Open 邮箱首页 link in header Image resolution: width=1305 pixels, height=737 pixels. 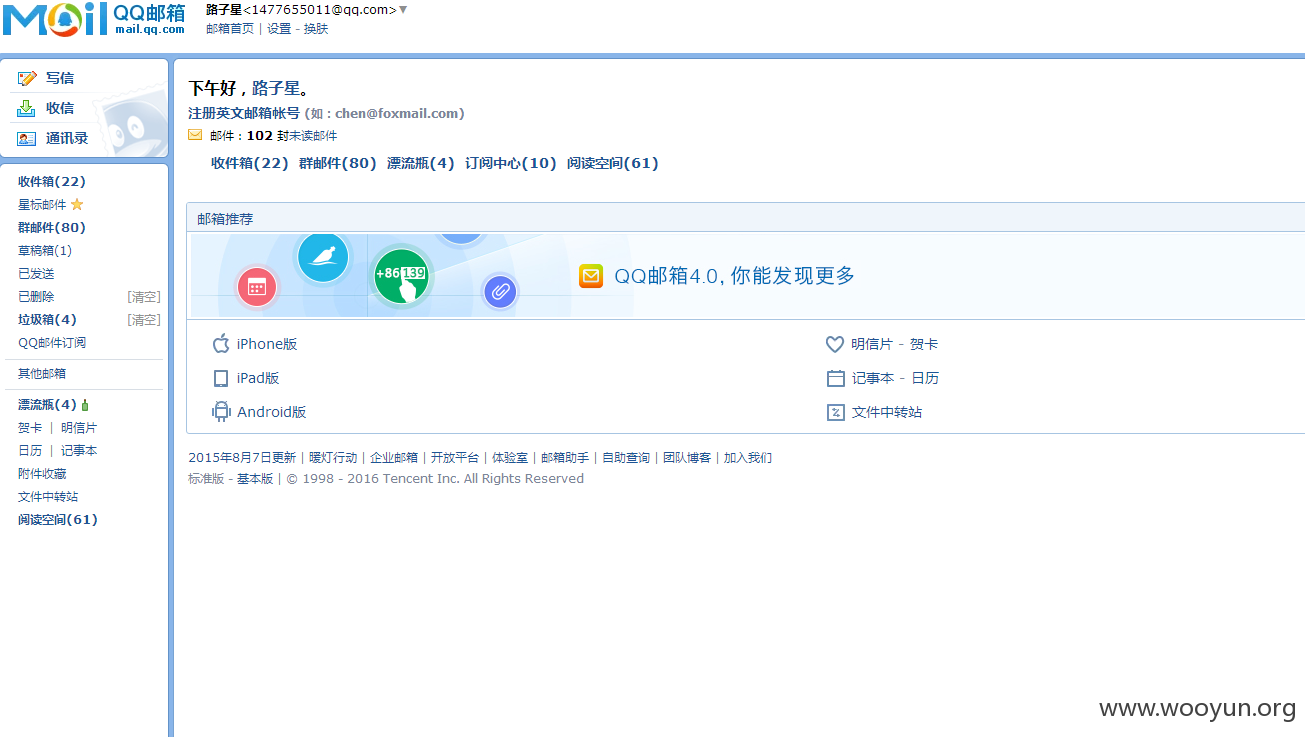[230, 29]
